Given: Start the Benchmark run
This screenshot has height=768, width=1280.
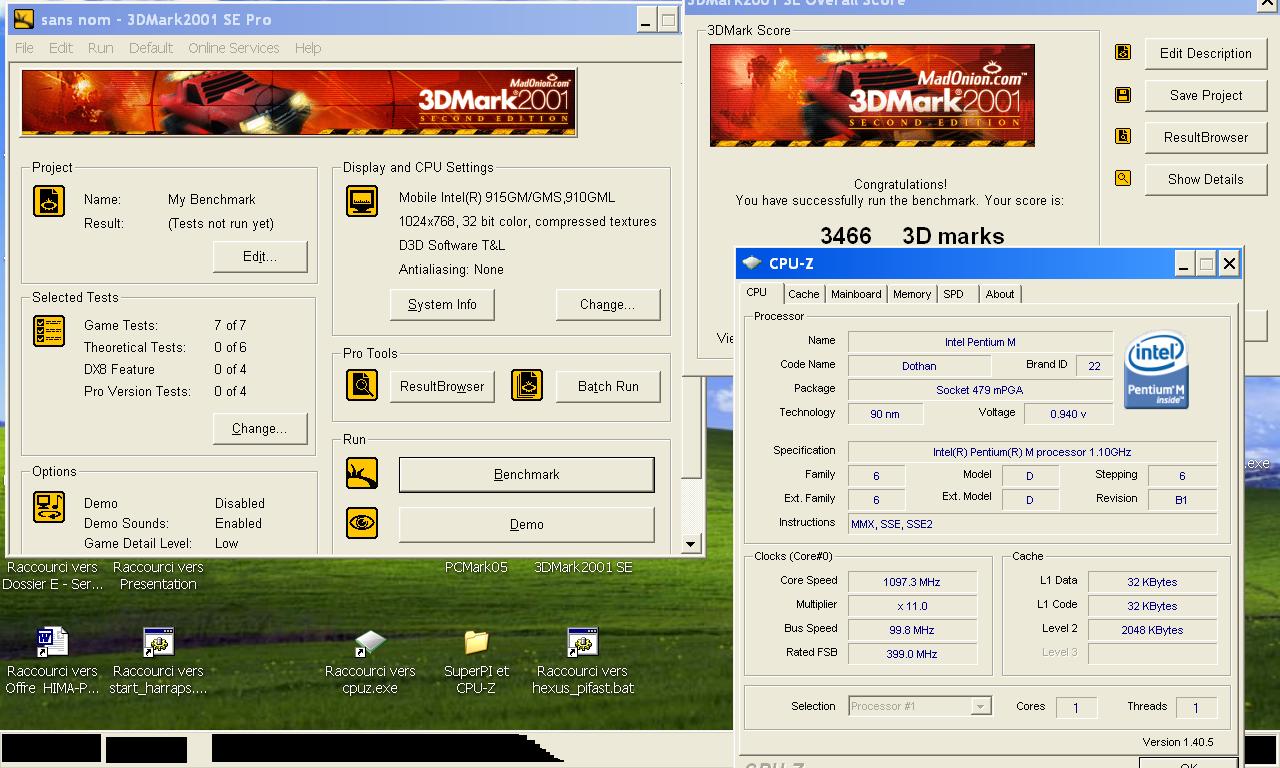Looking at the screenshot, I should 526,475.
